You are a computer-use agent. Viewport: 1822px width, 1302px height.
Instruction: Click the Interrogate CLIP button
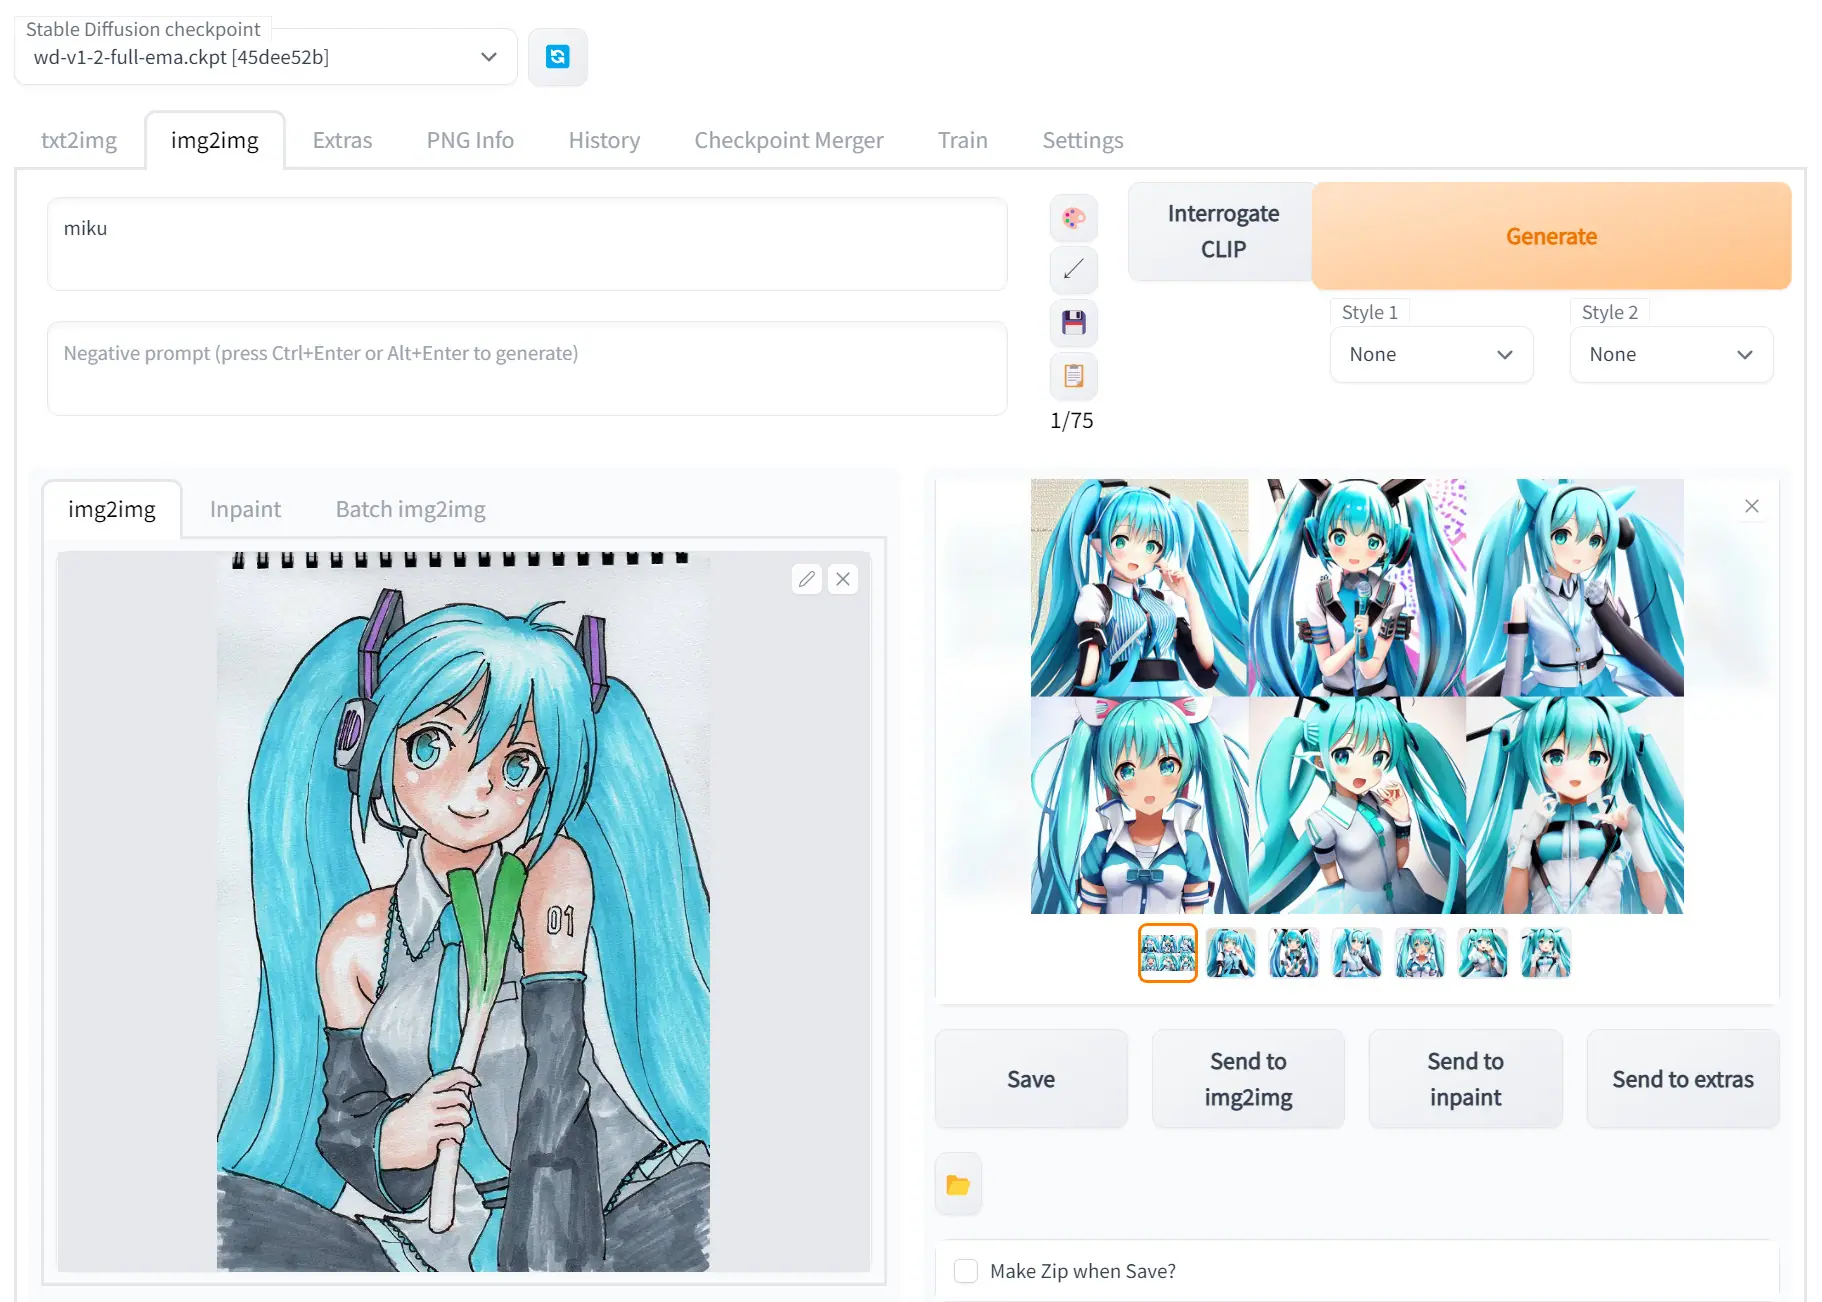pos(1222,232)
